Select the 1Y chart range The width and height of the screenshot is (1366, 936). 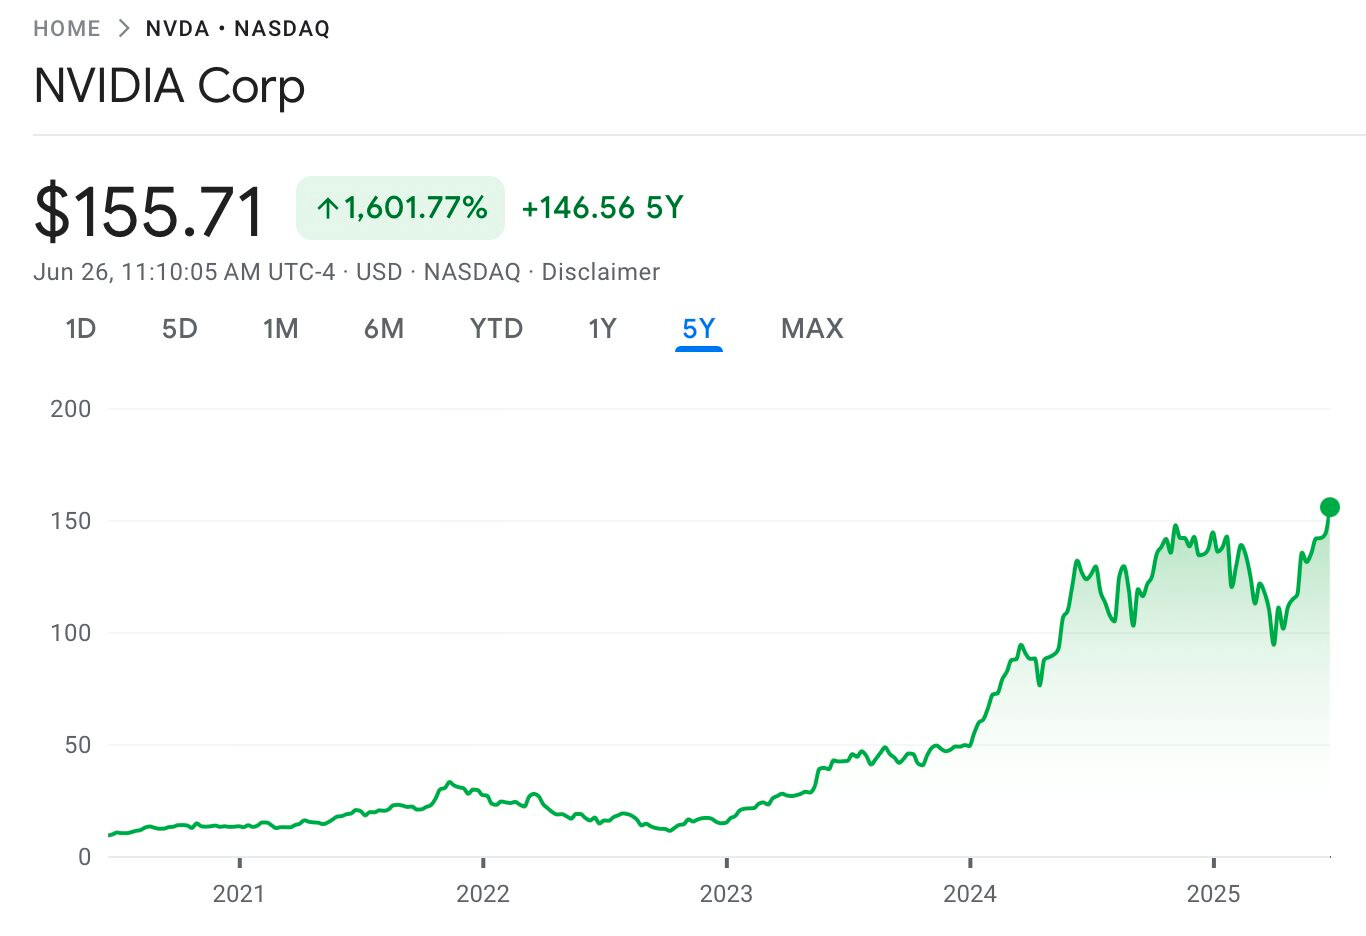pyautogui.click(x=602, y=328)
